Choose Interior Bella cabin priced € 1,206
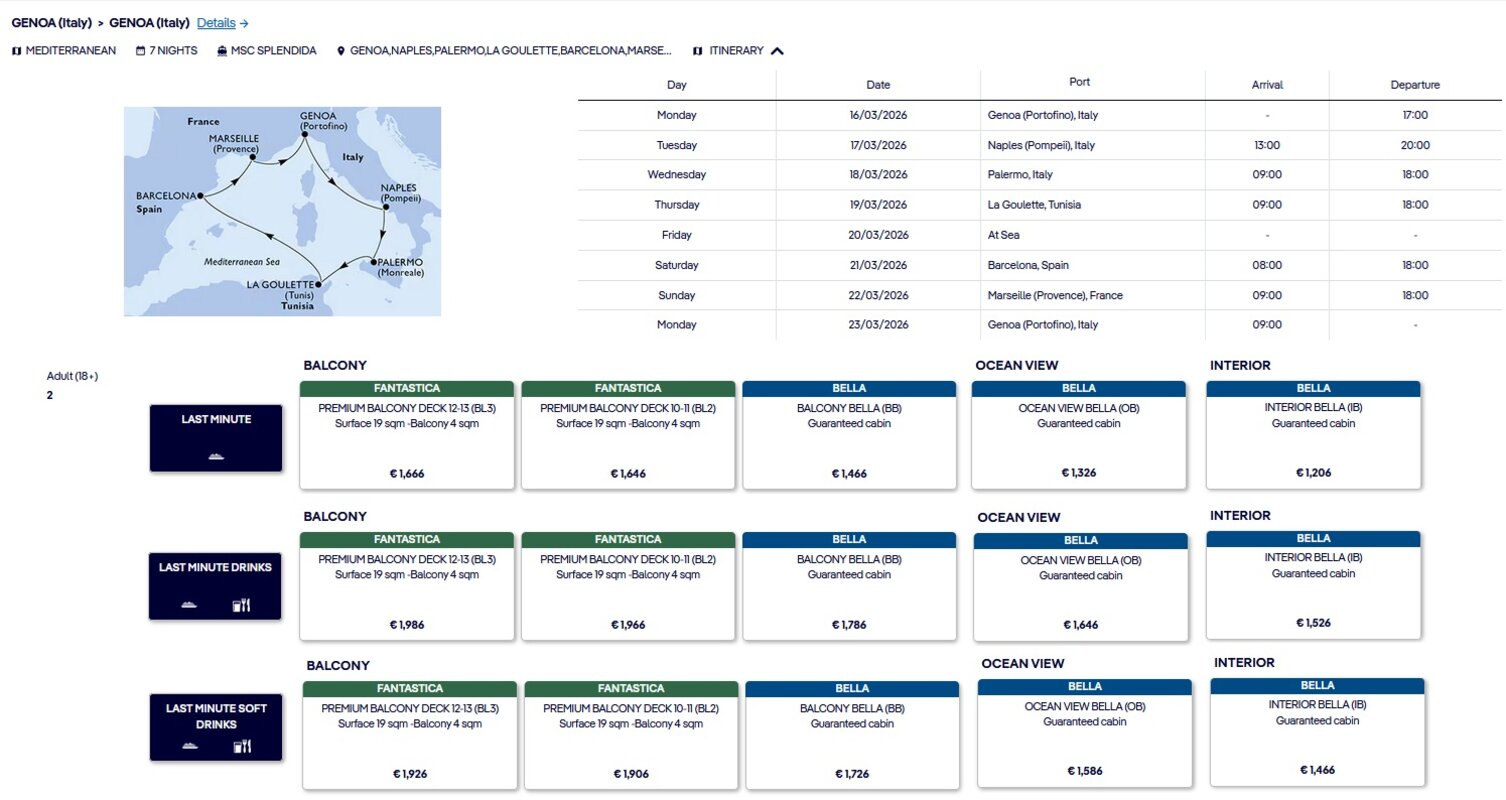 coord(1313,433)
